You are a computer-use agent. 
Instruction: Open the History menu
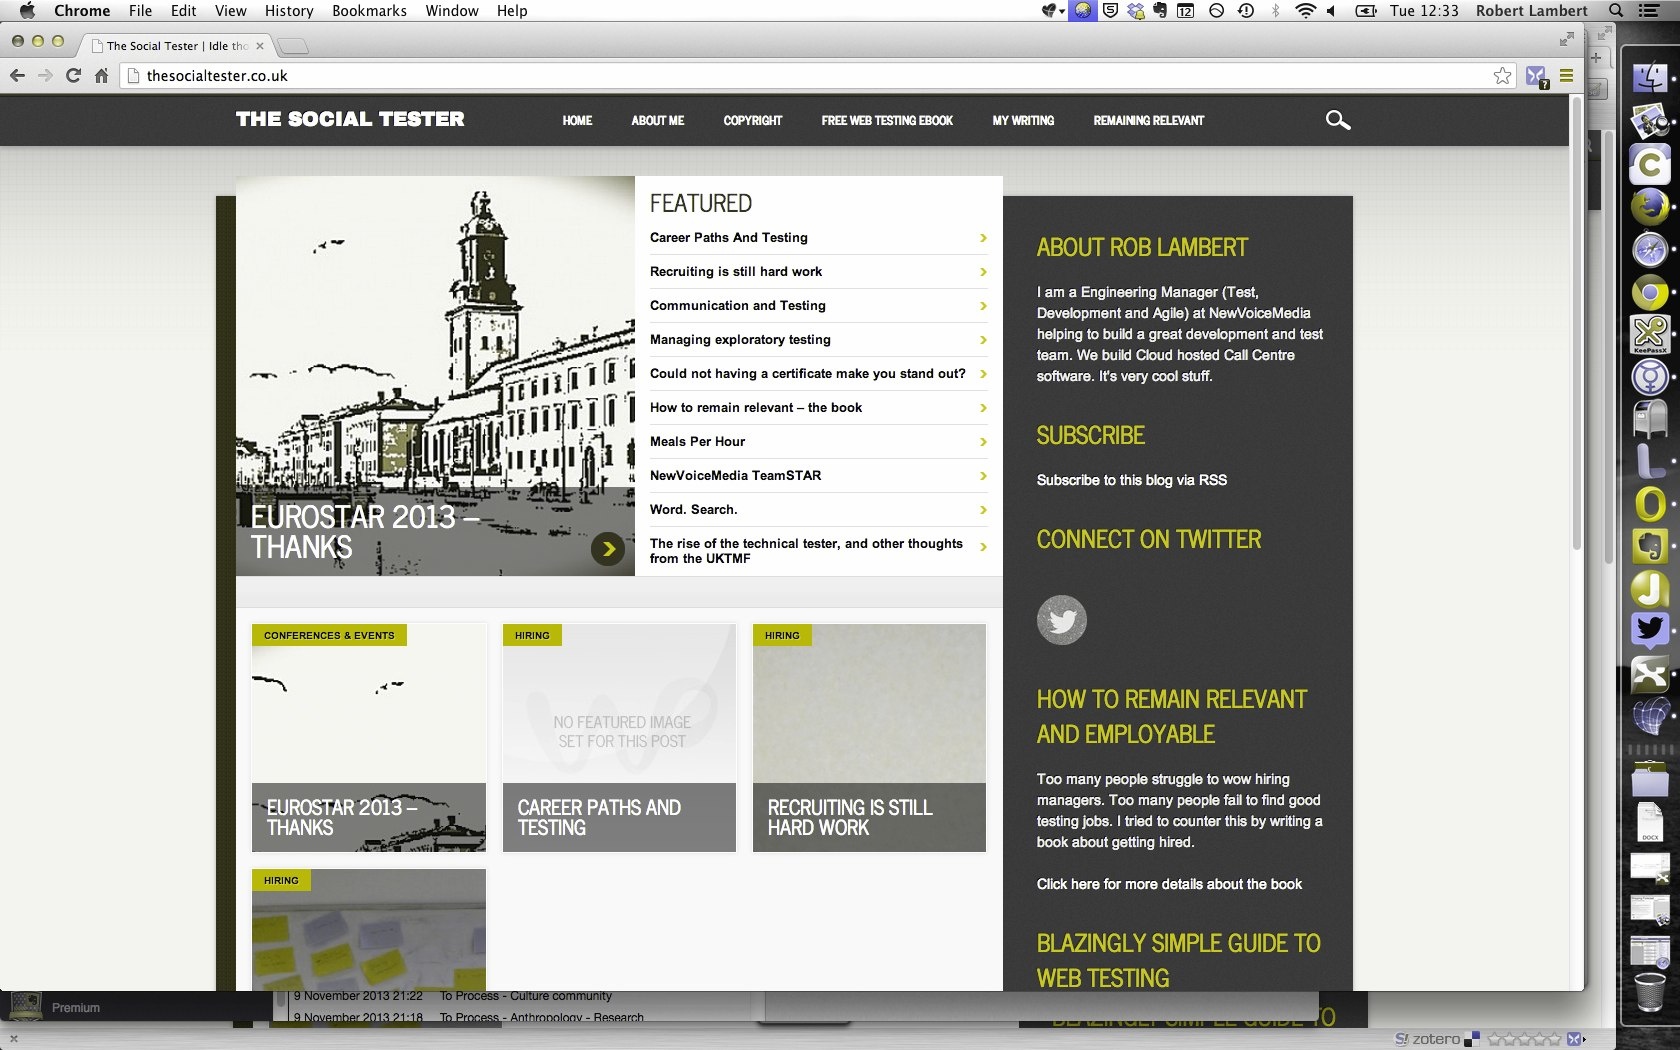pos(289,11)
